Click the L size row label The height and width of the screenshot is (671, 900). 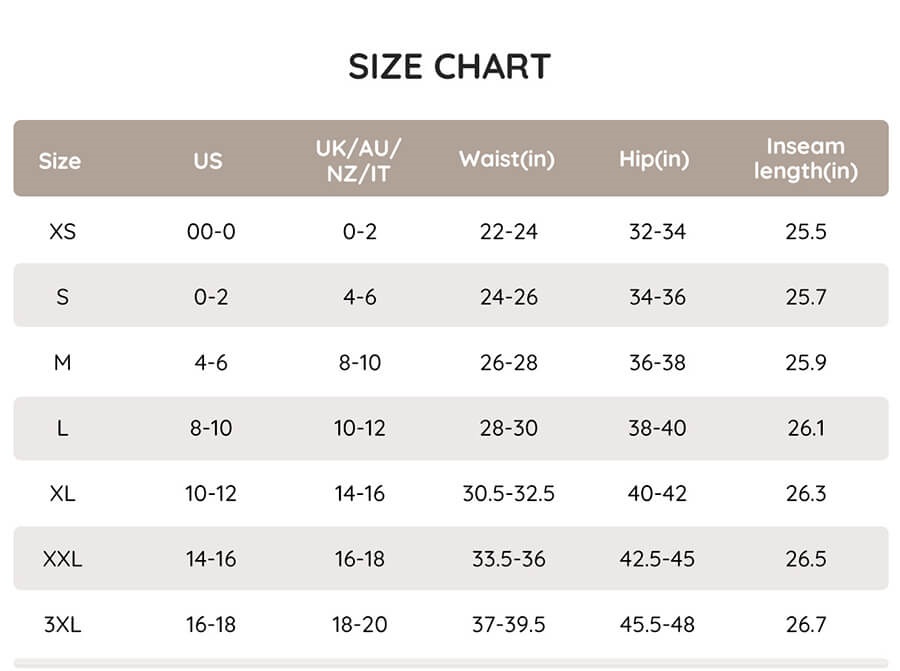pos(62,428)
